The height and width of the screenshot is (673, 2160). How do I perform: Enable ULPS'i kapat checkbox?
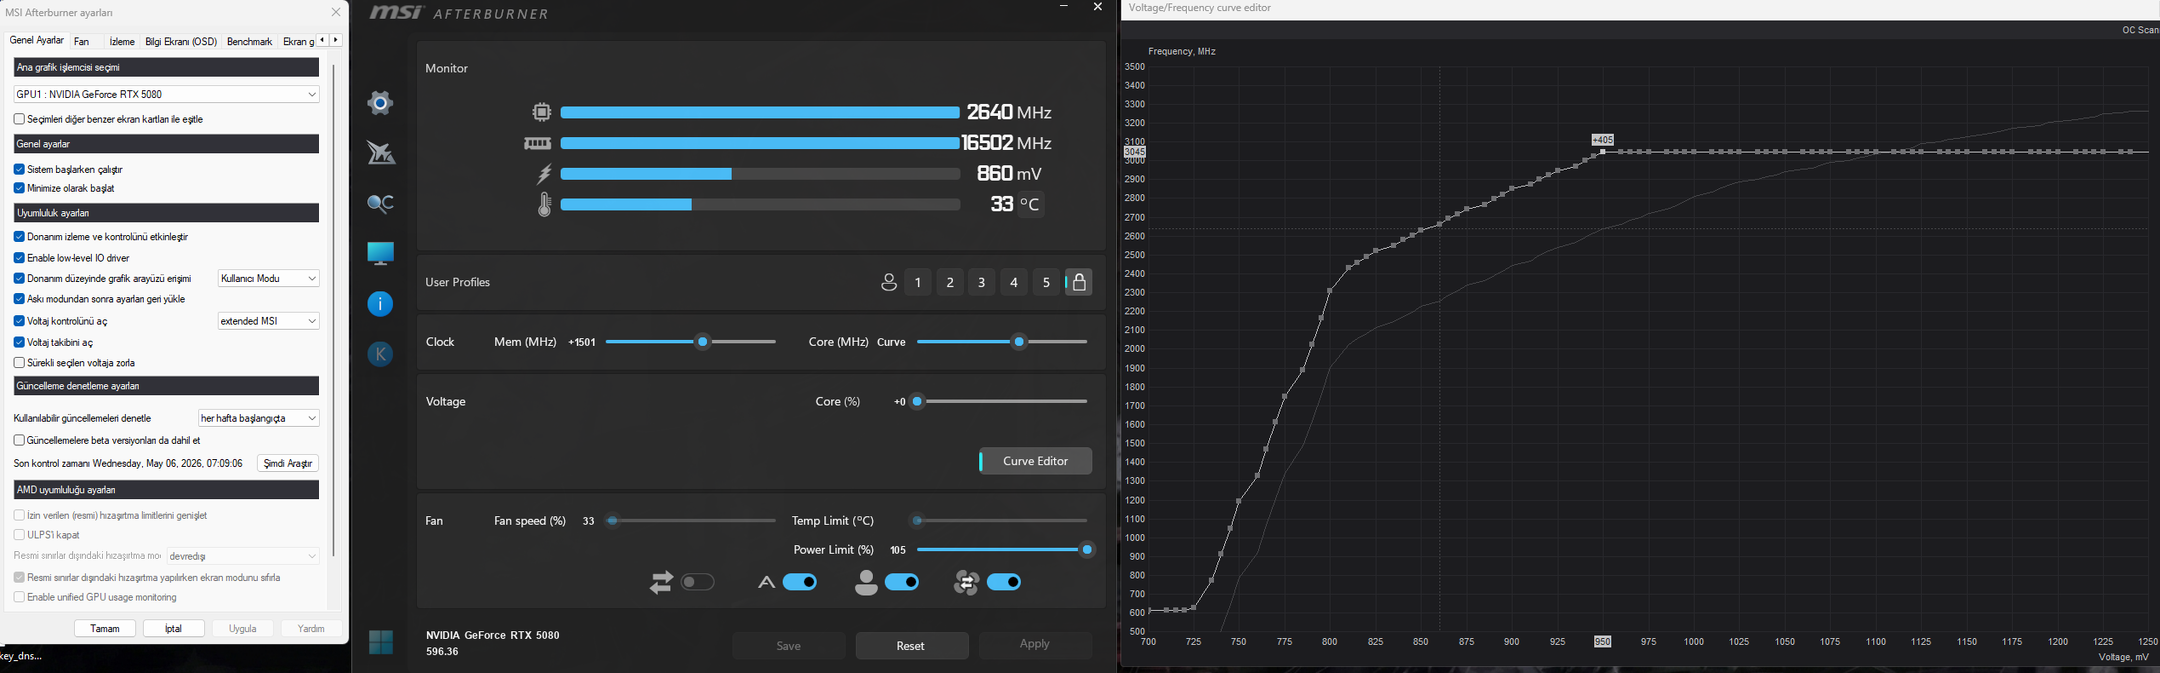[x=19, y=535]
